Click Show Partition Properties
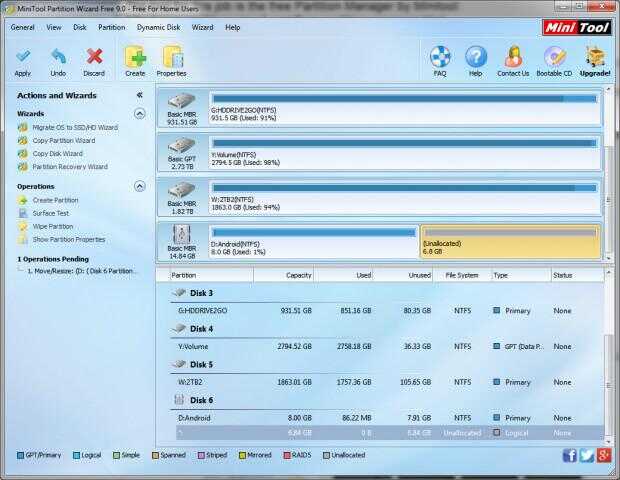 point(69,239)
